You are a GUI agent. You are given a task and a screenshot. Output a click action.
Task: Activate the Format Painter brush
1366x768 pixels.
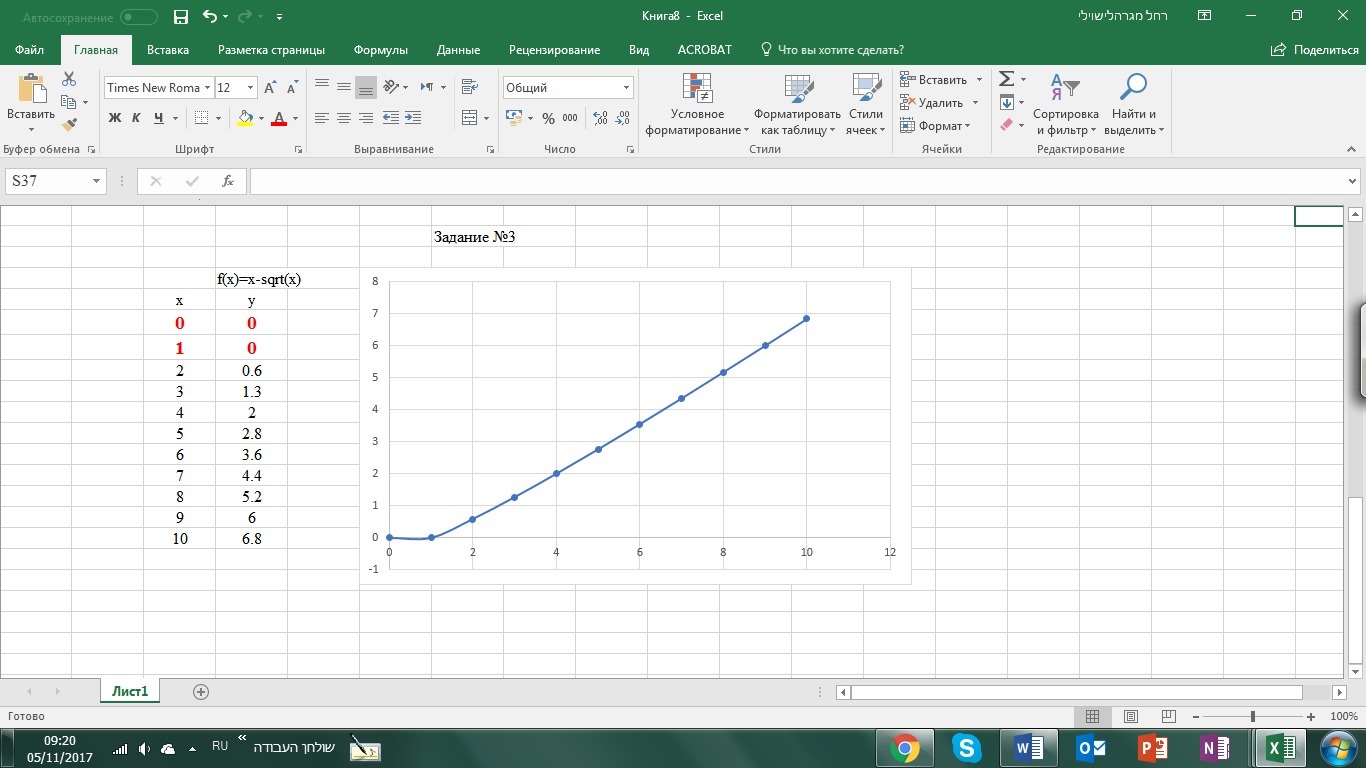coord(69,125)
